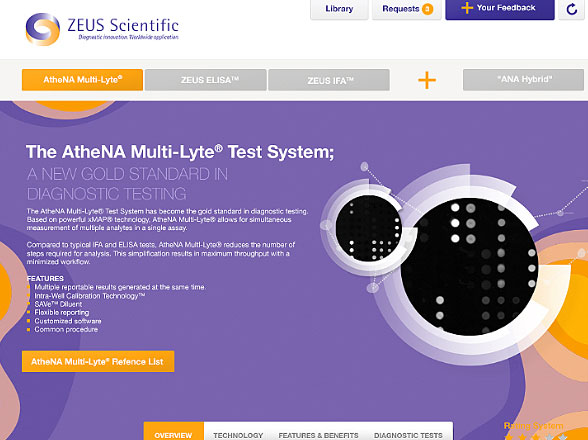Open AtheNA Multi-Lyte Refence List
The image size is (588, 440).
tap(98, 361)
